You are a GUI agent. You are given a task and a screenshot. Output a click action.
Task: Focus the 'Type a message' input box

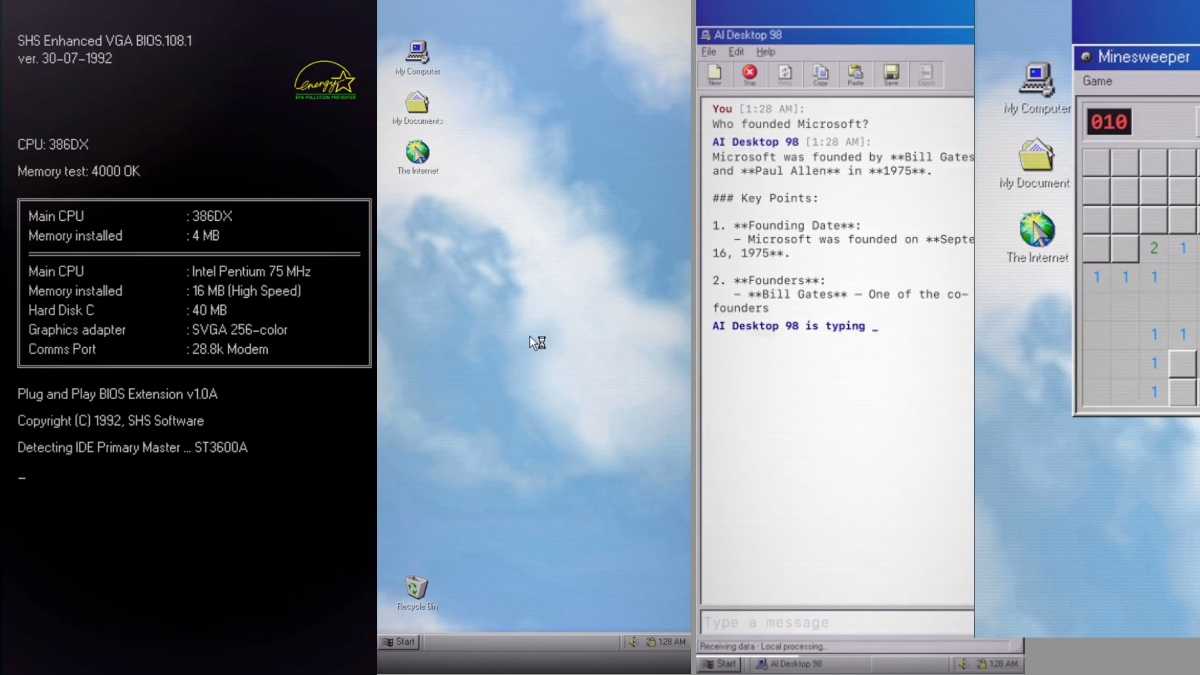836,622
